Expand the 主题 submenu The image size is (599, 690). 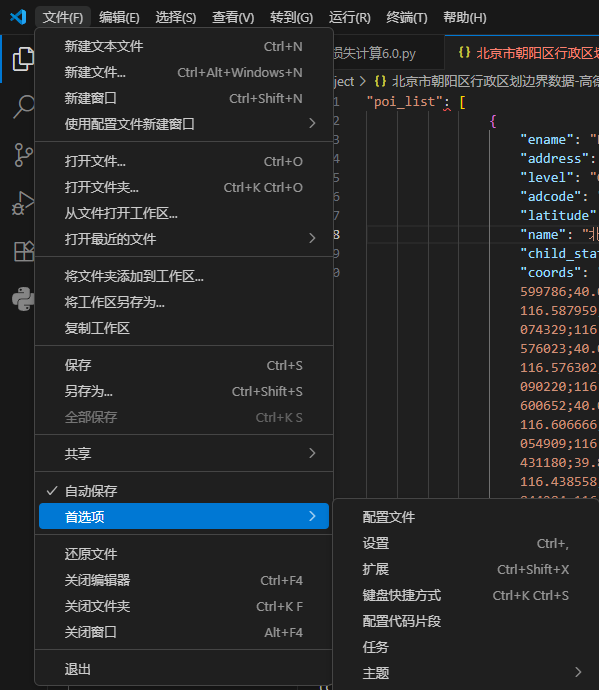[x=468, y=672]
